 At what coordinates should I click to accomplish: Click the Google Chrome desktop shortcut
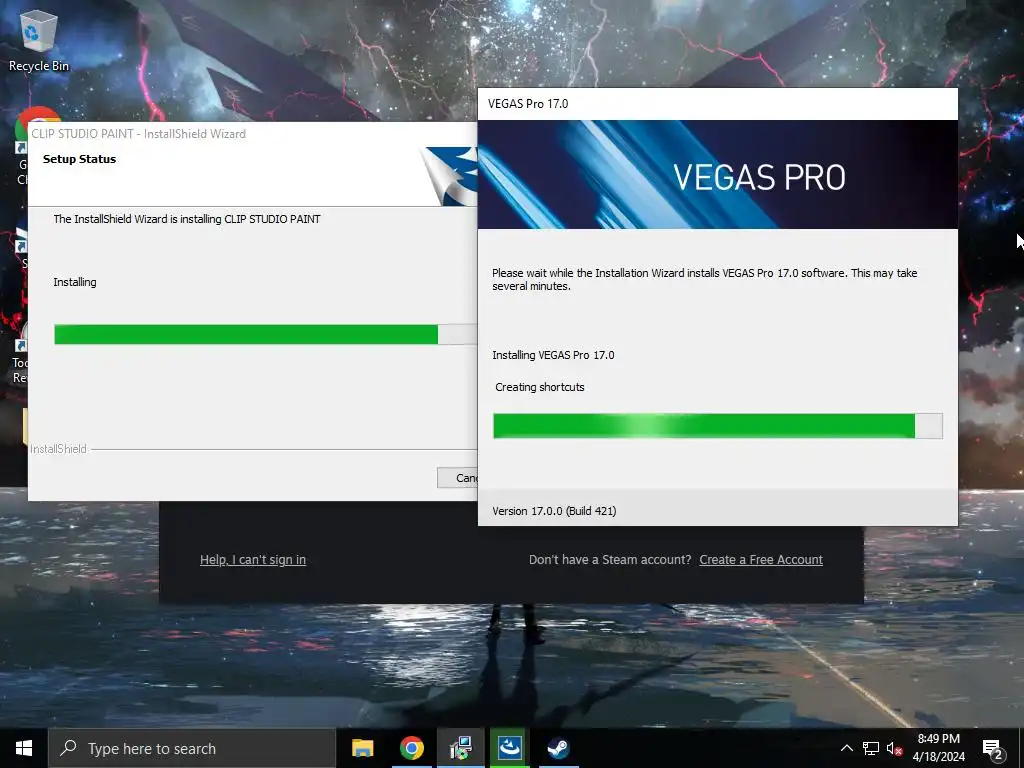(x=22, y=145)
